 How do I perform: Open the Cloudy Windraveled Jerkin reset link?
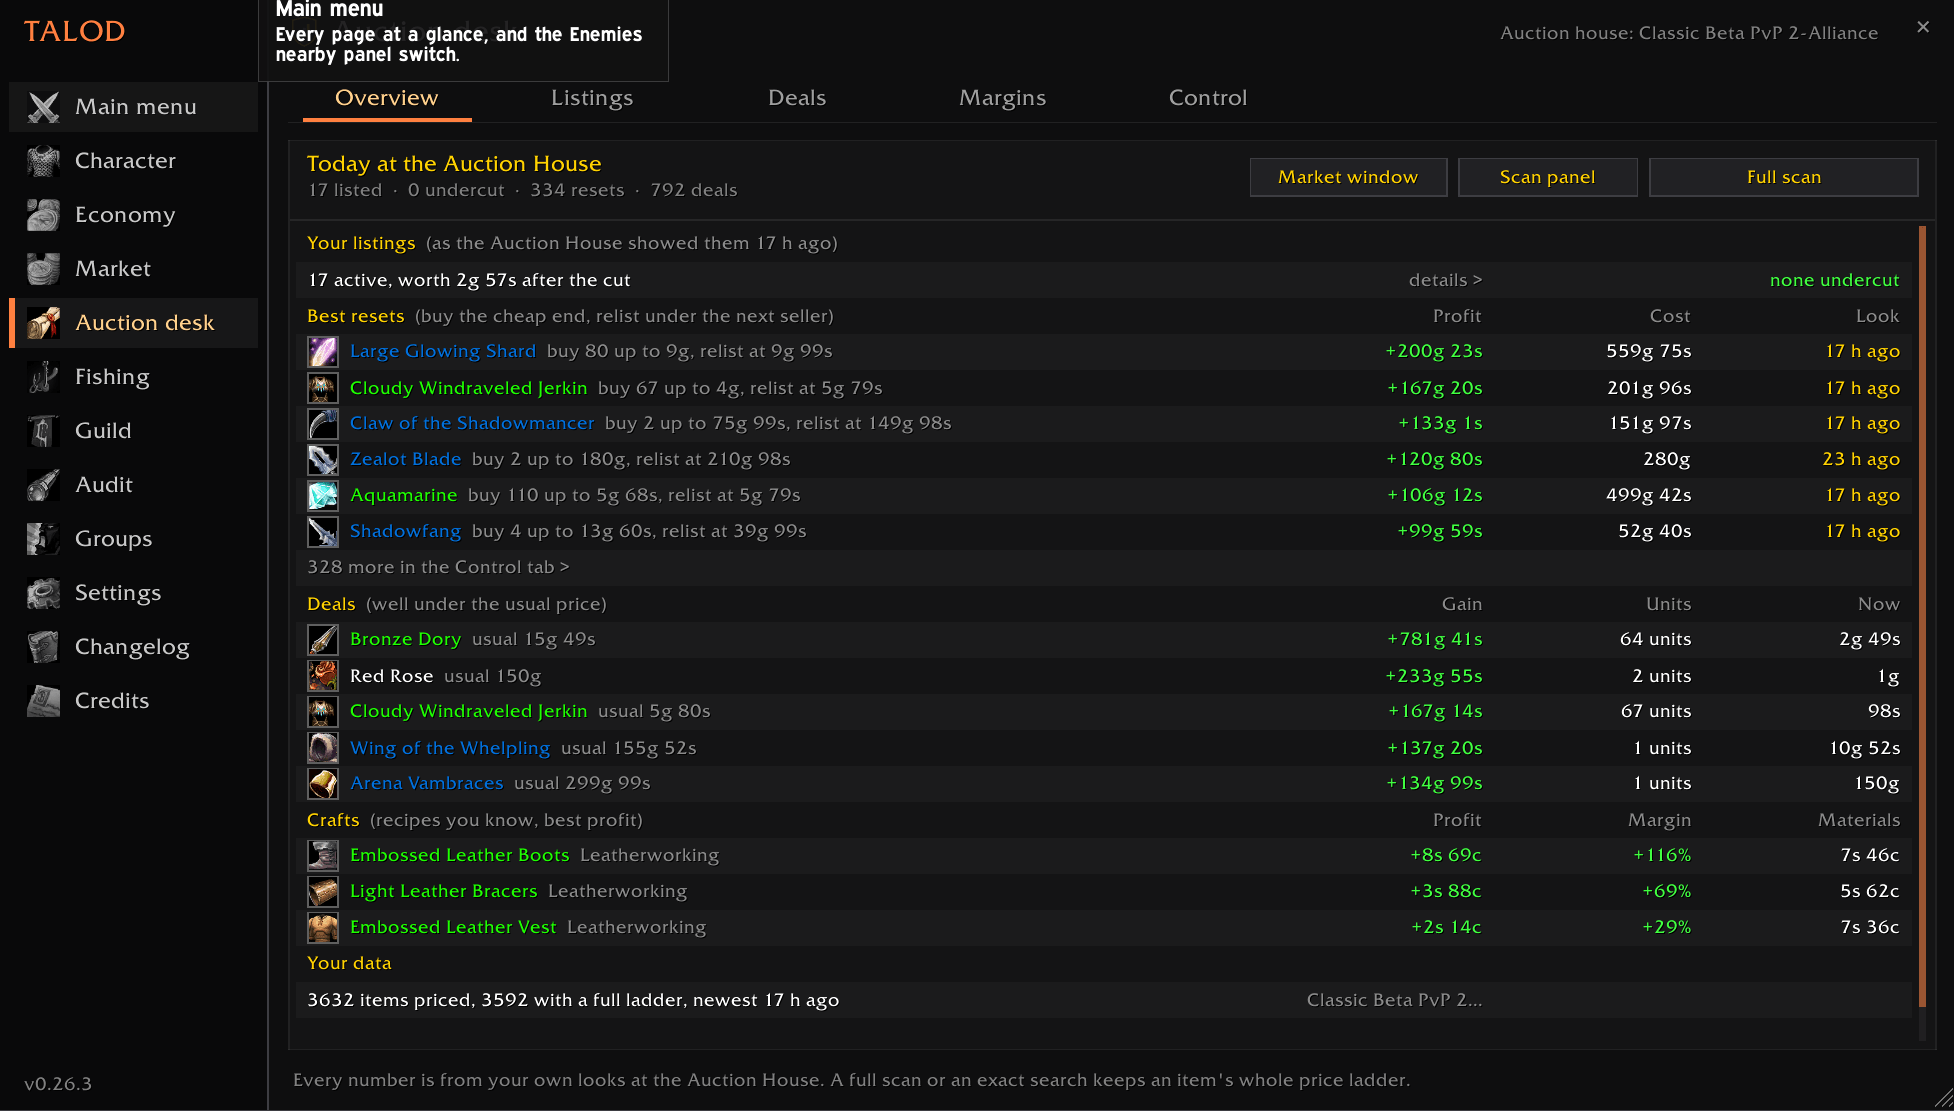(468, 388)
